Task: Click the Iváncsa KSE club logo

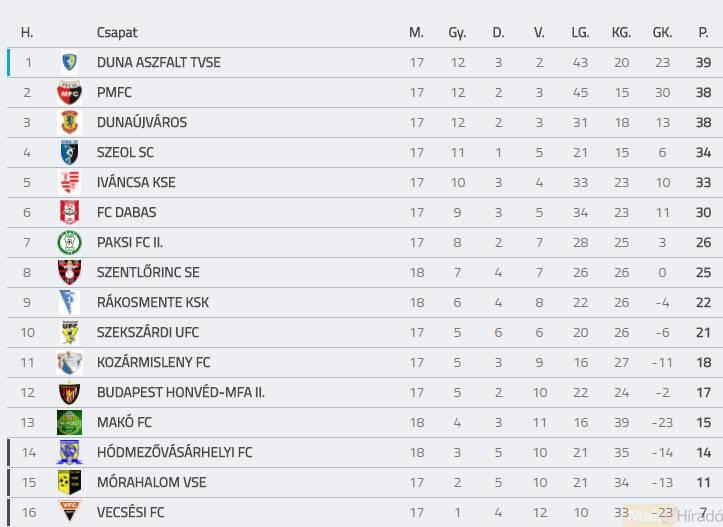Action: click(x=69, y=182)
